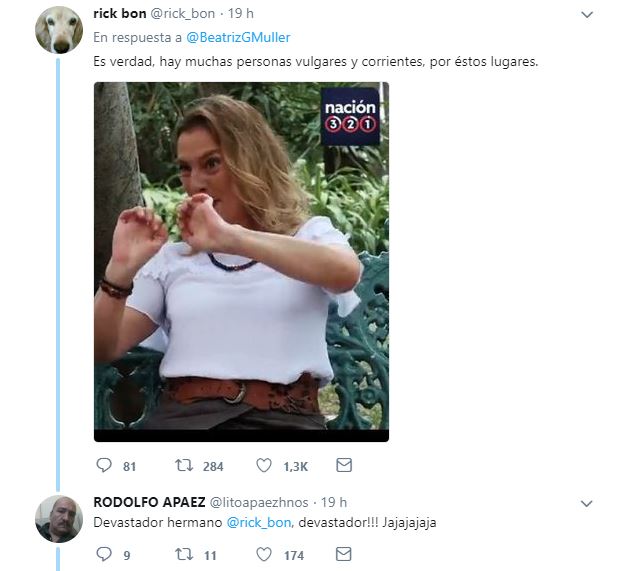
Task: Like rick bon's tweet with 1,3K likes
Action: pyautogui.click(x=264, y=466)
